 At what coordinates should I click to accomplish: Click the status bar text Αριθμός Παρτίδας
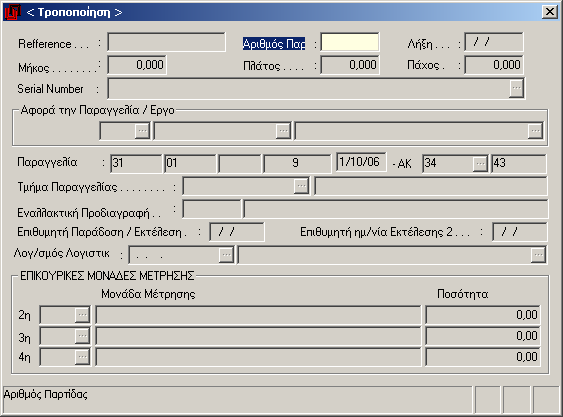[x=46, y=394]
